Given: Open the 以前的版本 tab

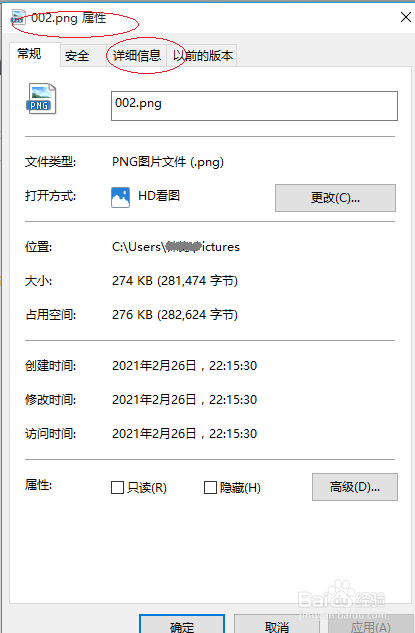Looking at the screenshot, I should tap(203, 55).
